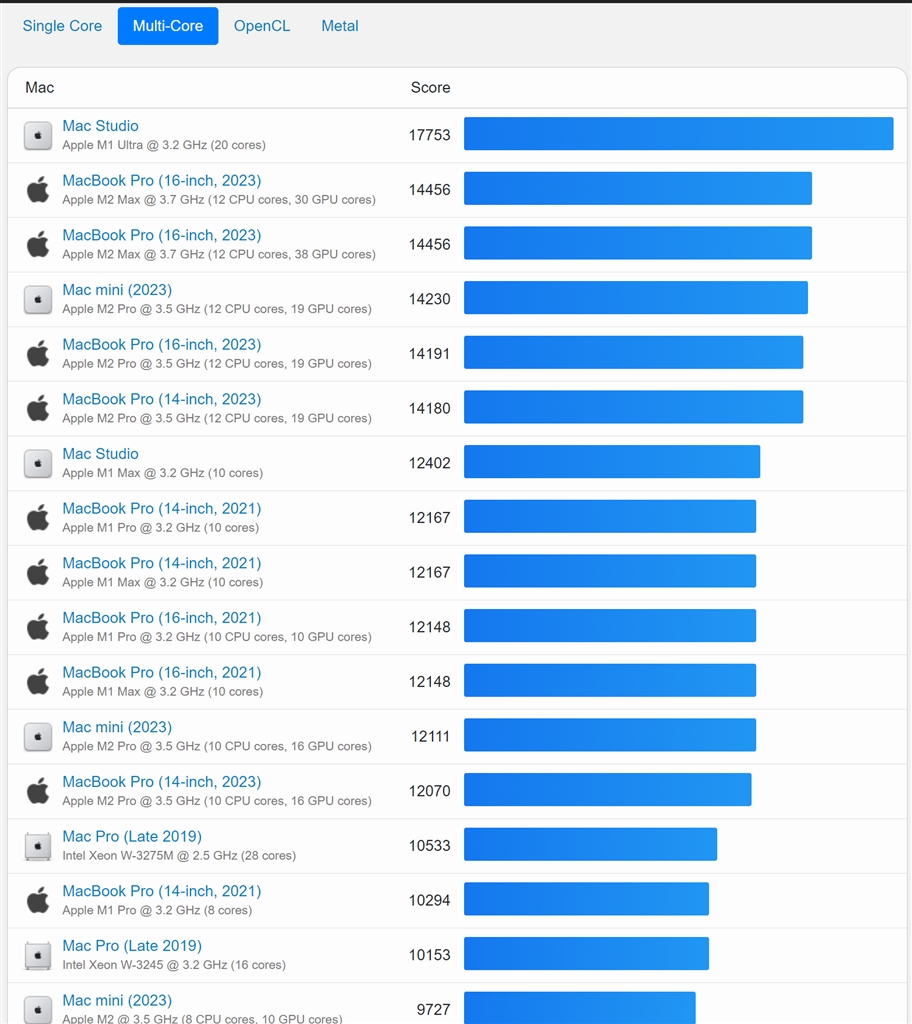This screenshot has height=1024, width=912.
Task: Click Apple logo icon beside M2 Max 30 GPU cores
Action: pos(38,190)
